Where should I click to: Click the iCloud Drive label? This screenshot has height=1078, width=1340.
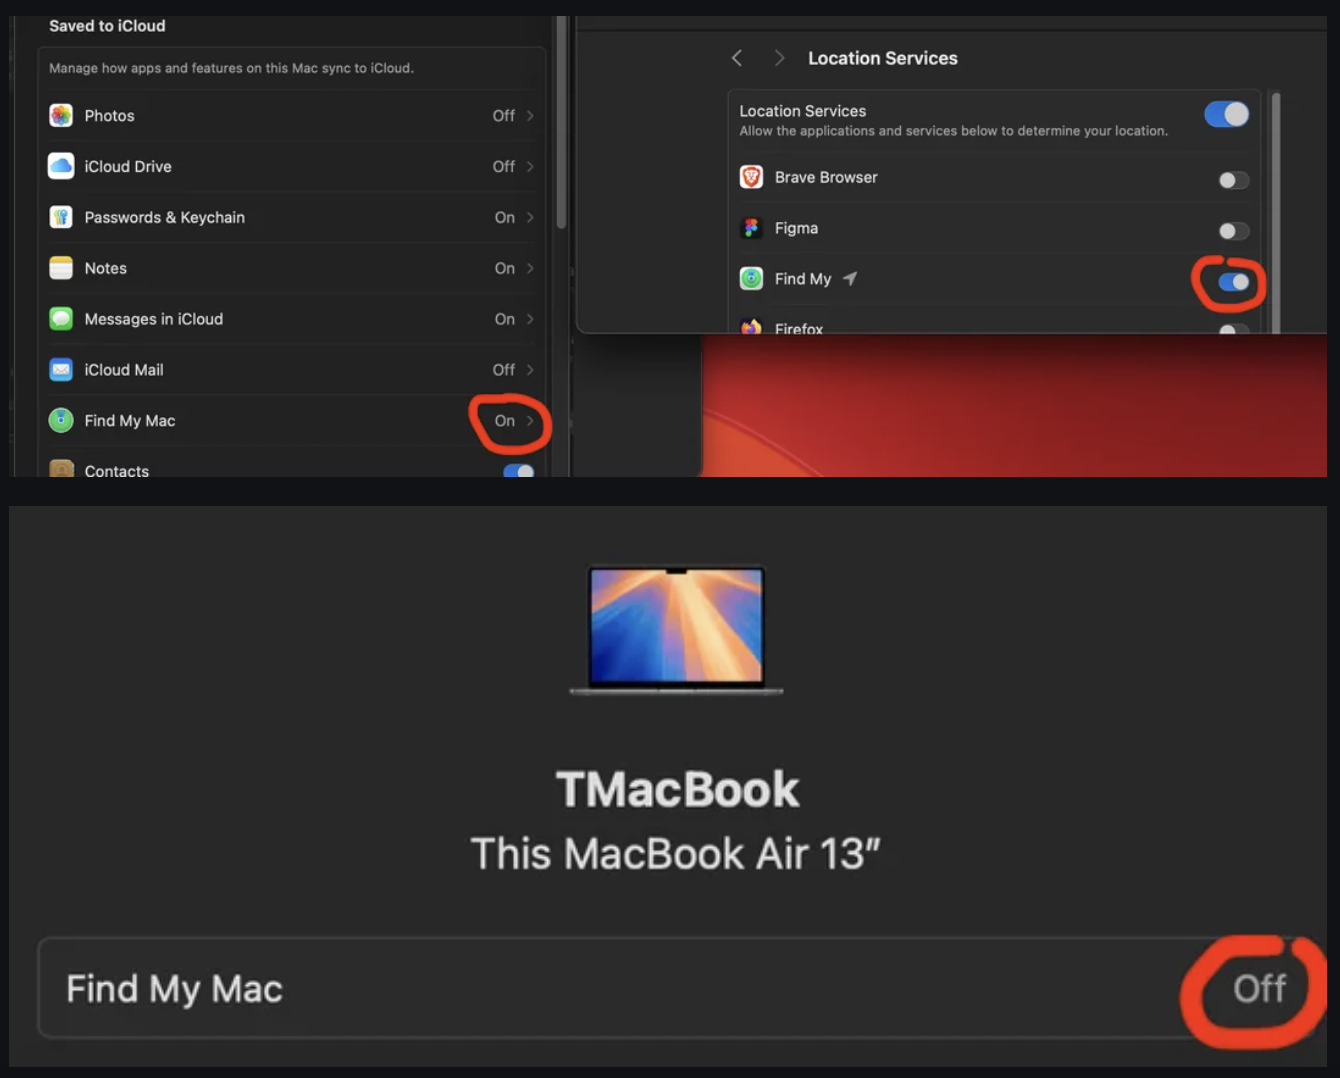click(x=128, y=166)
